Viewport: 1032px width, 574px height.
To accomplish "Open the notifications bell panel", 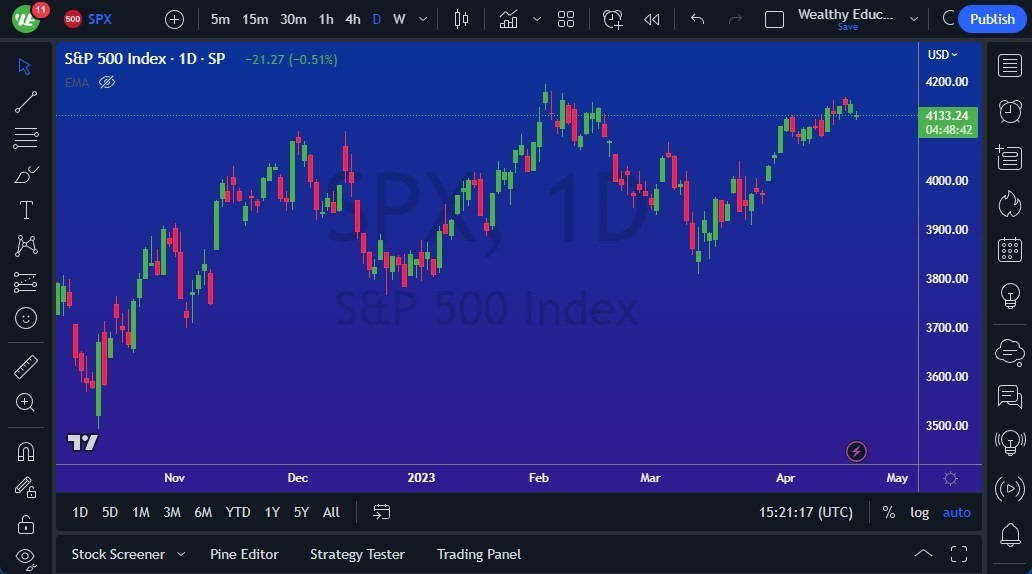I will 1010,535.
